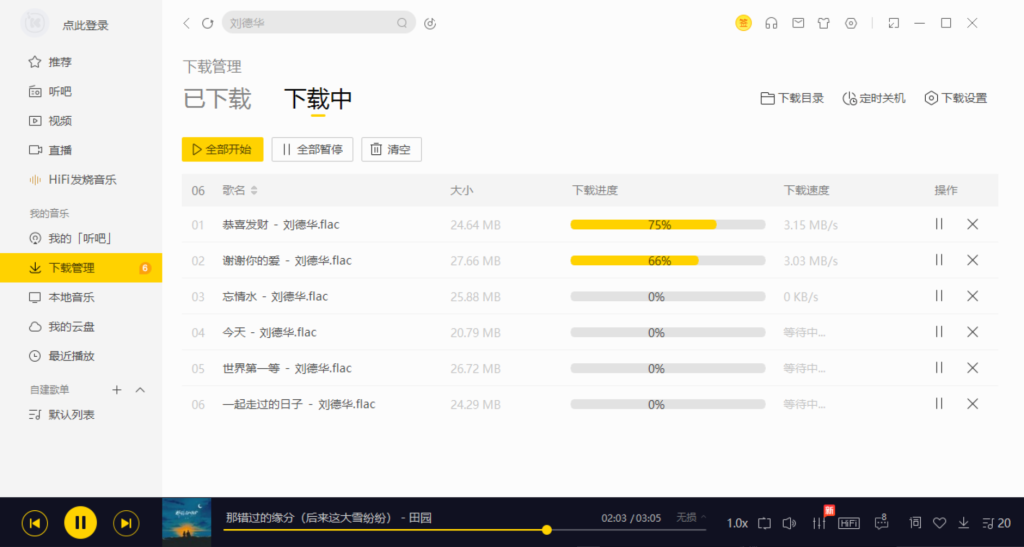
Task: Cancel download of 世界第一等
Action: (972, 367)
